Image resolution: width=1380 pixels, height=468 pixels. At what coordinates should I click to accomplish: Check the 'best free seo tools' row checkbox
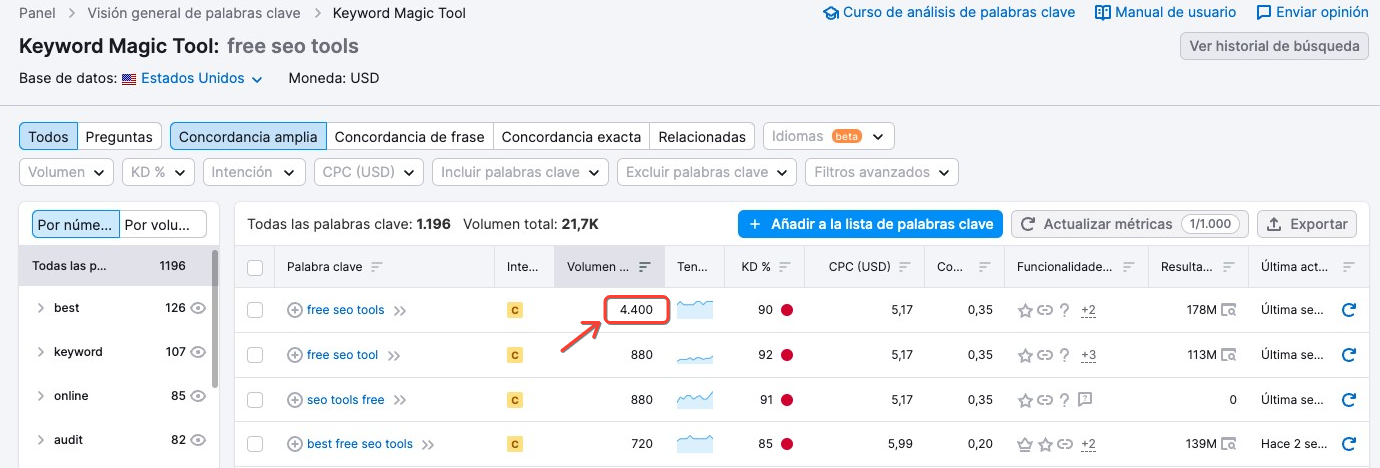(255, 444)
